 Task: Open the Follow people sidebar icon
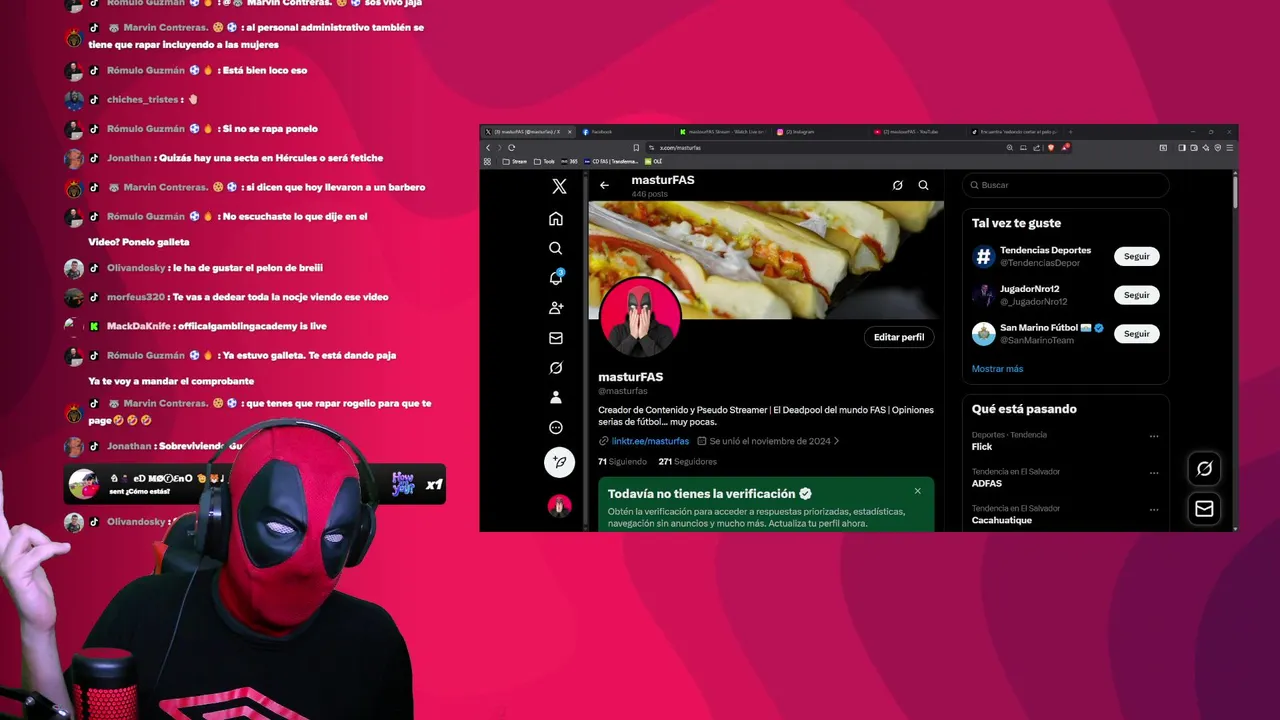(556, 308)
